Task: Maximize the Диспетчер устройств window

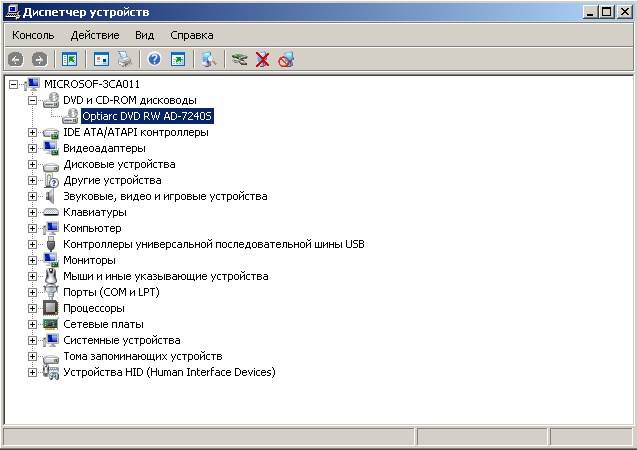Action: (x=606, y=12)
